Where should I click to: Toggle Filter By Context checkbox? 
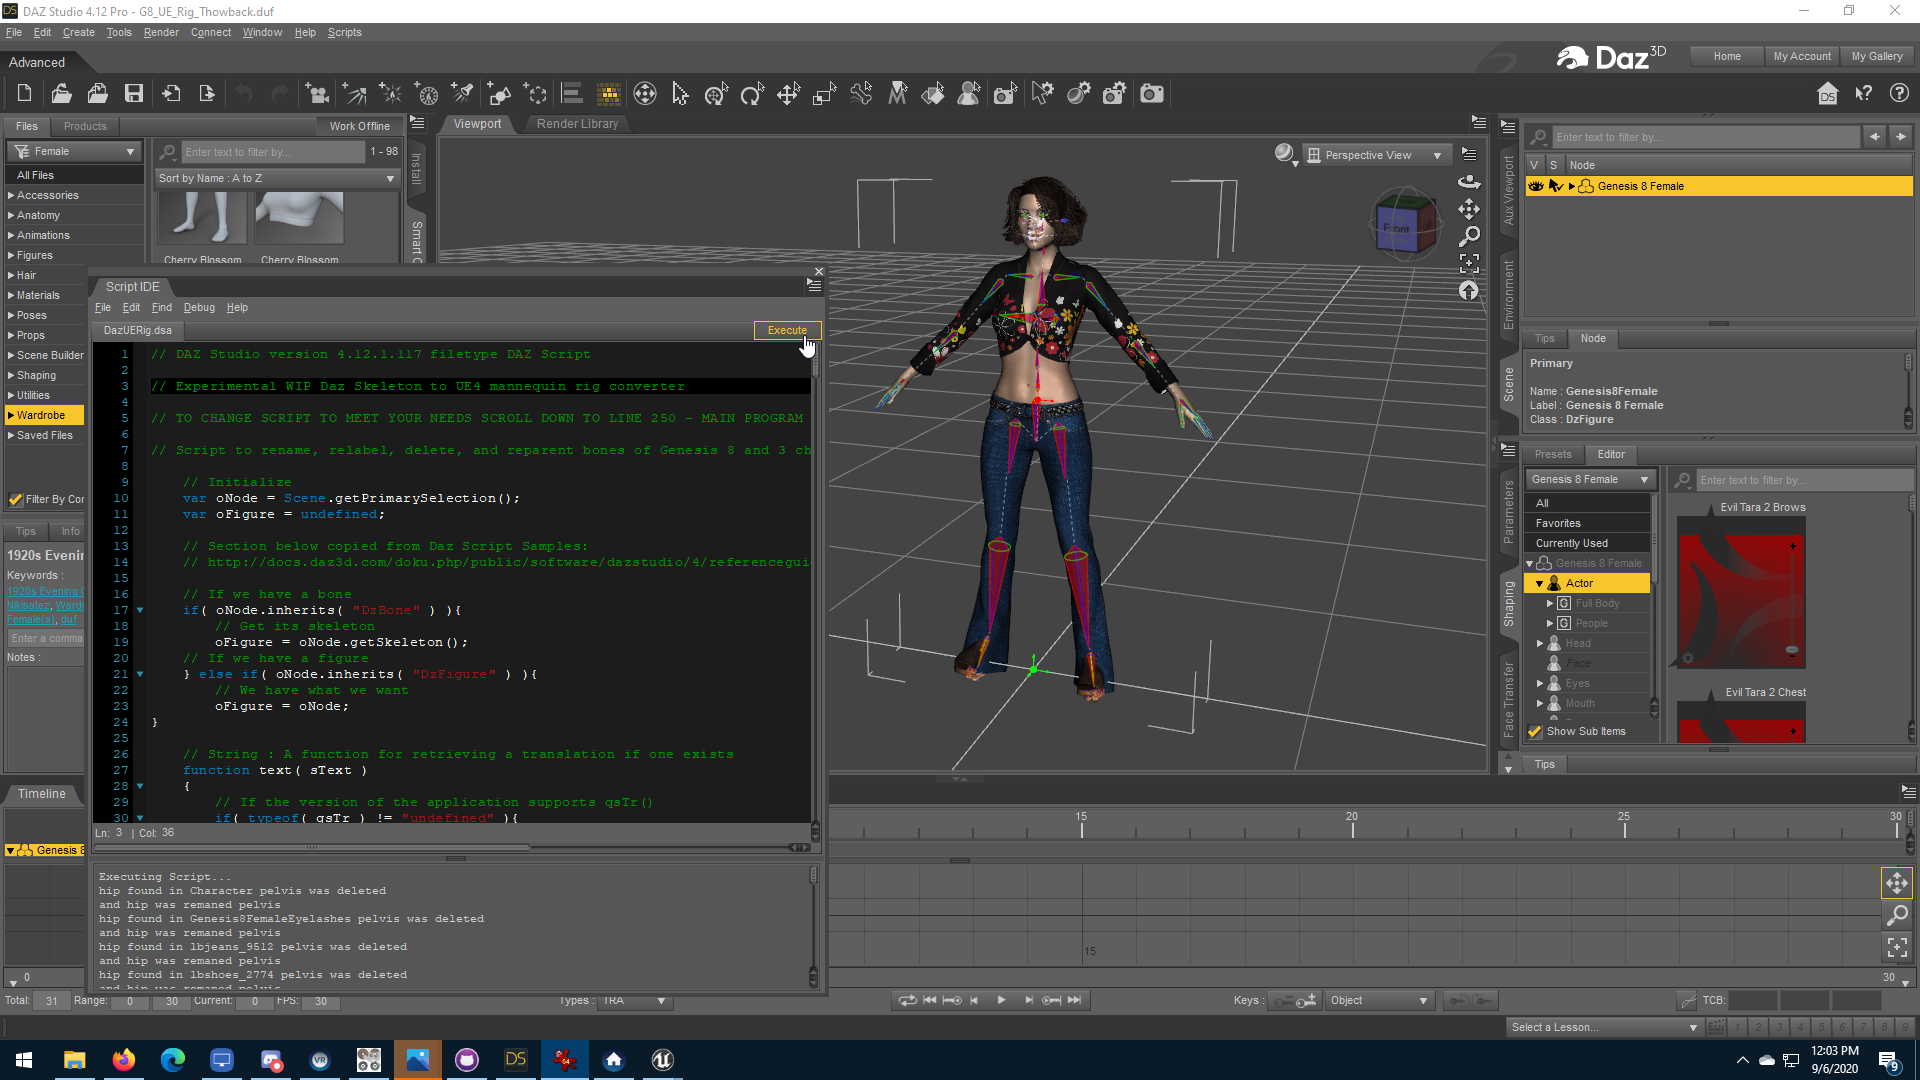[x=16, y=499]
